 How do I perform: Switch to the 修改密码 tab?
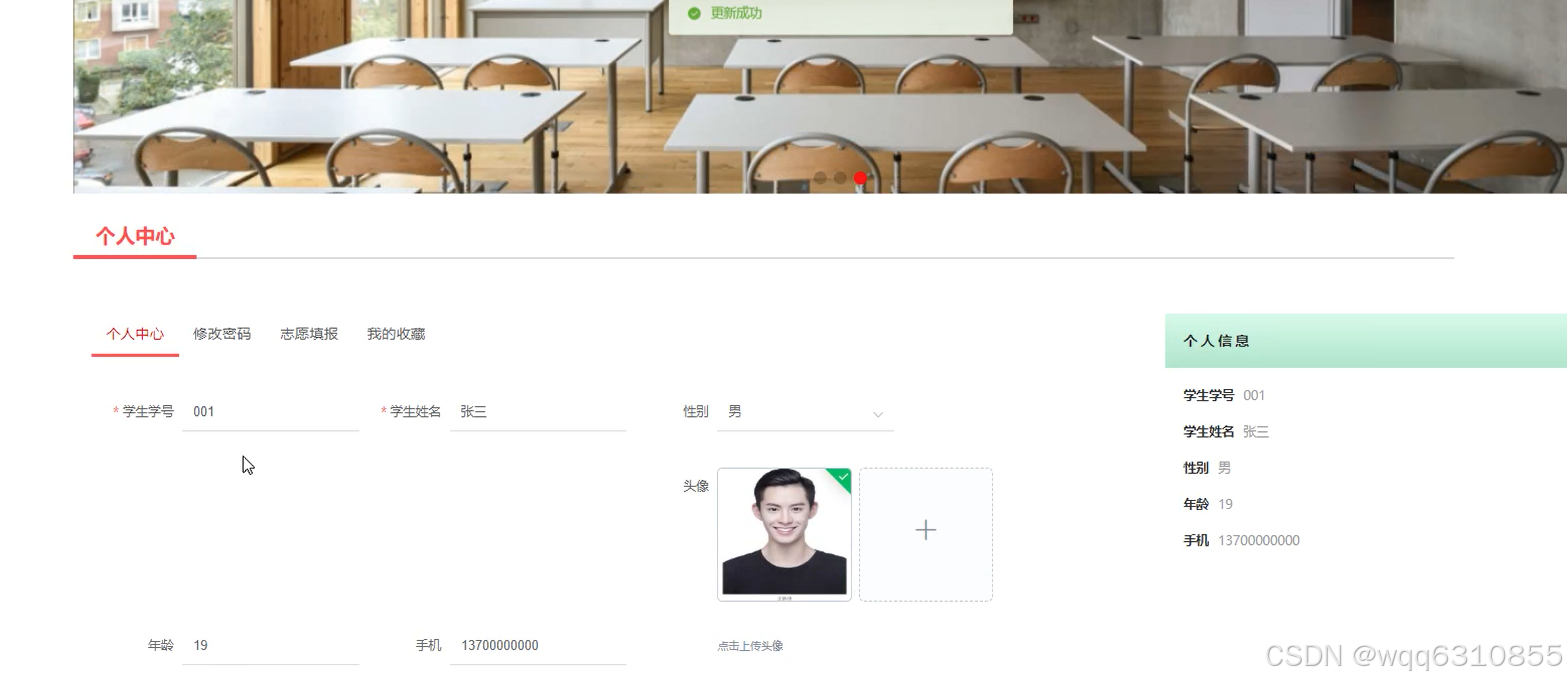pos(222,334)
